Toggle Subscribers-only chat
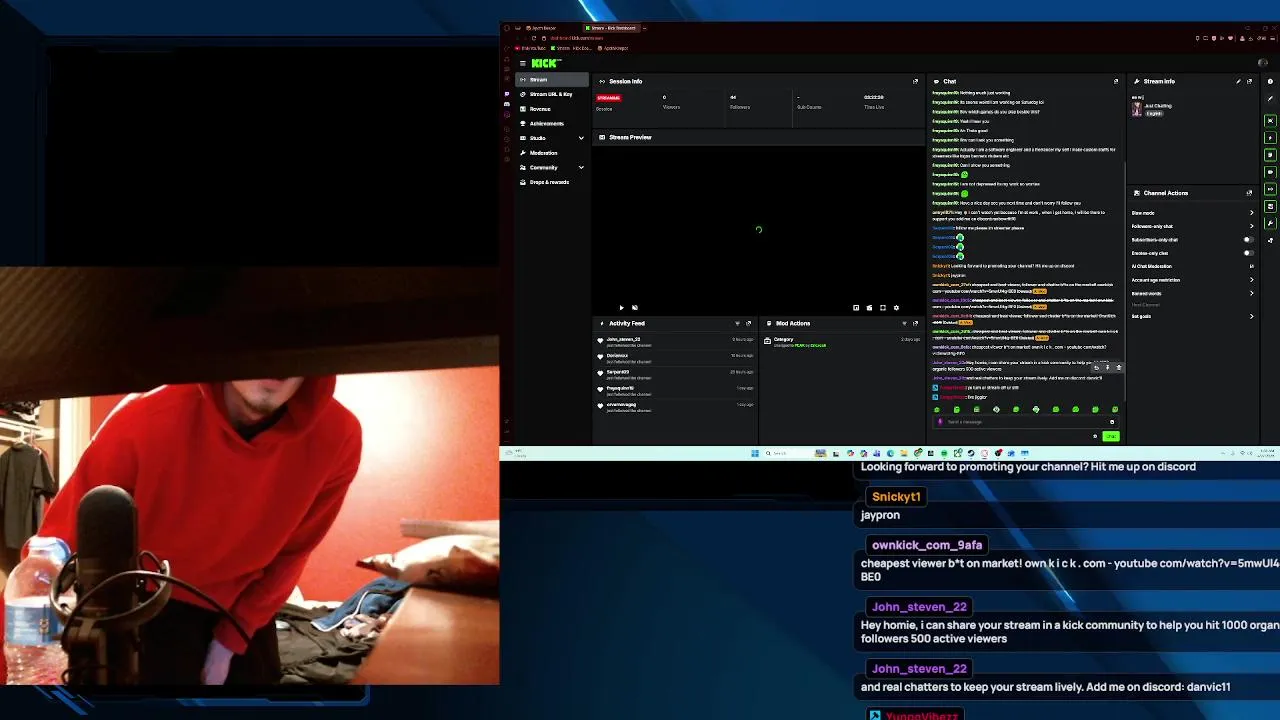Screen dimensions: 1280x720 (1249, 240)
